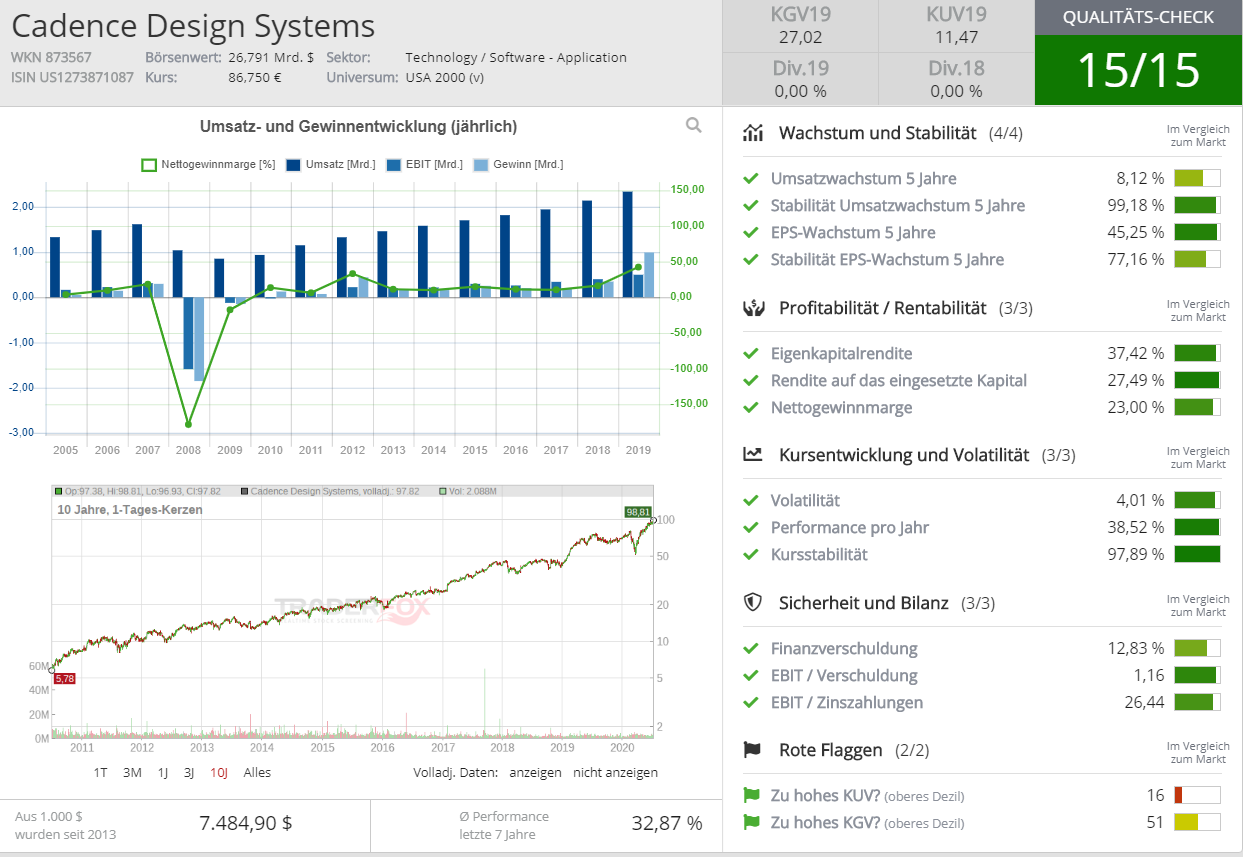Switch price chart to 1T range

pos(101,773)
